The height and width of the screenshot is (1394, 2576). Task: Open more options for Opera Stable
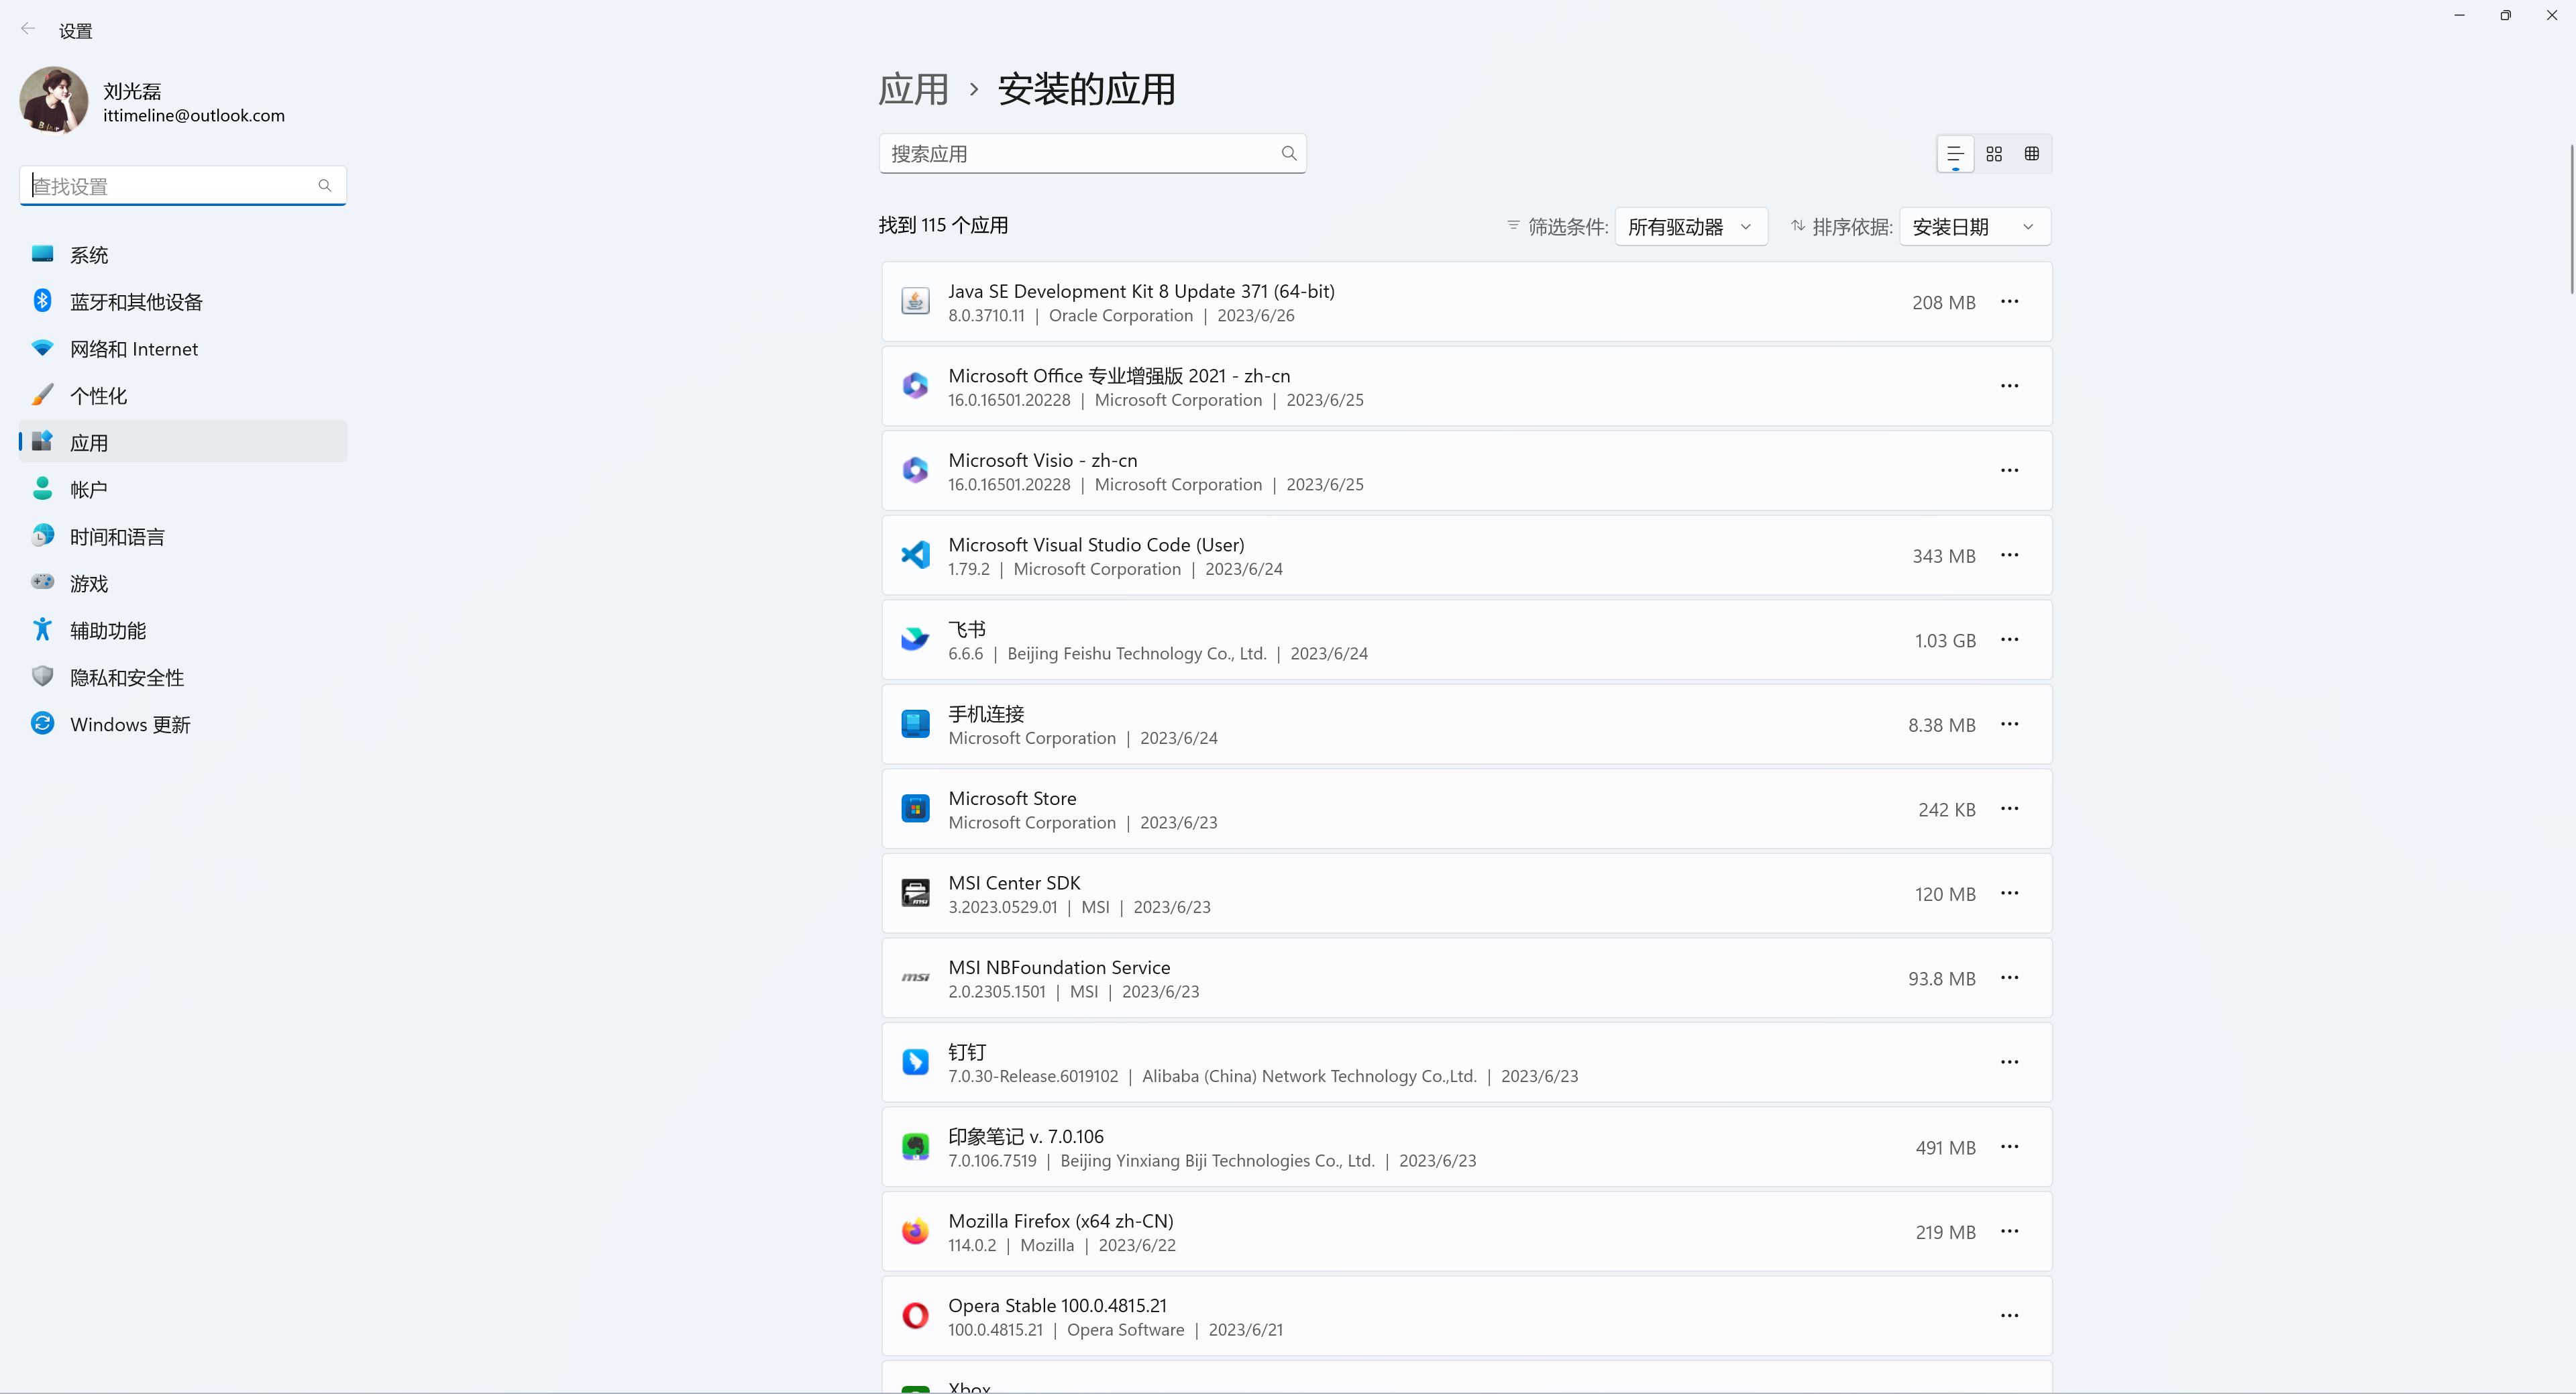2010,1315
